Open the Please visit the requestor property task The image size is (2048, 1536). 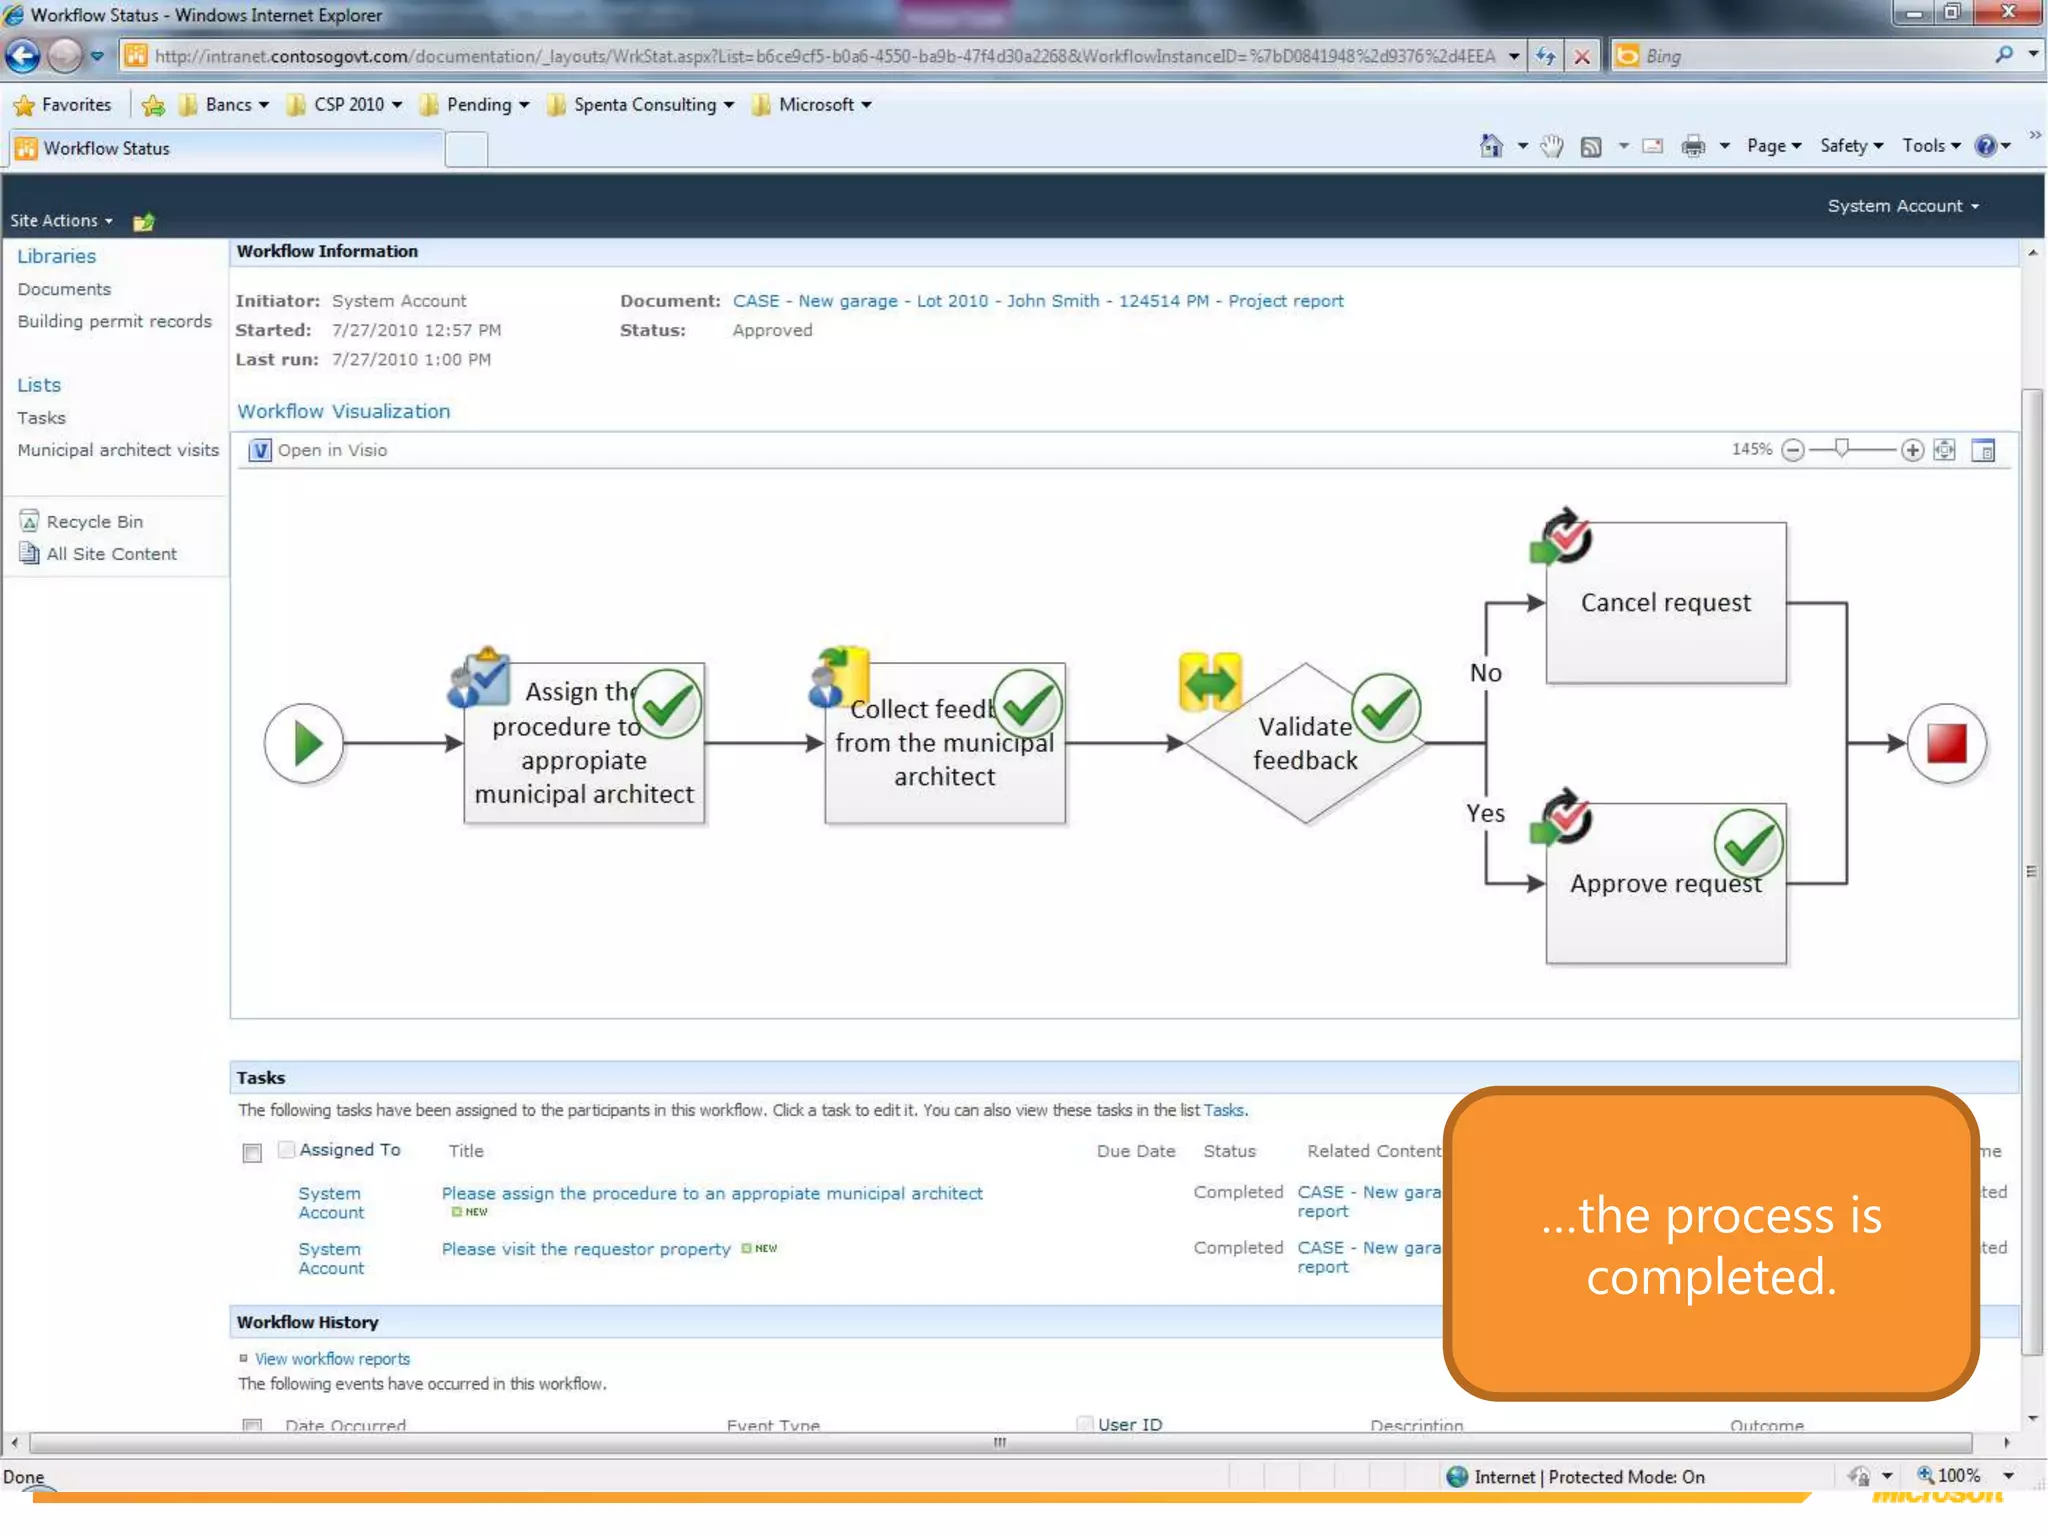(x=586, y=1249)
